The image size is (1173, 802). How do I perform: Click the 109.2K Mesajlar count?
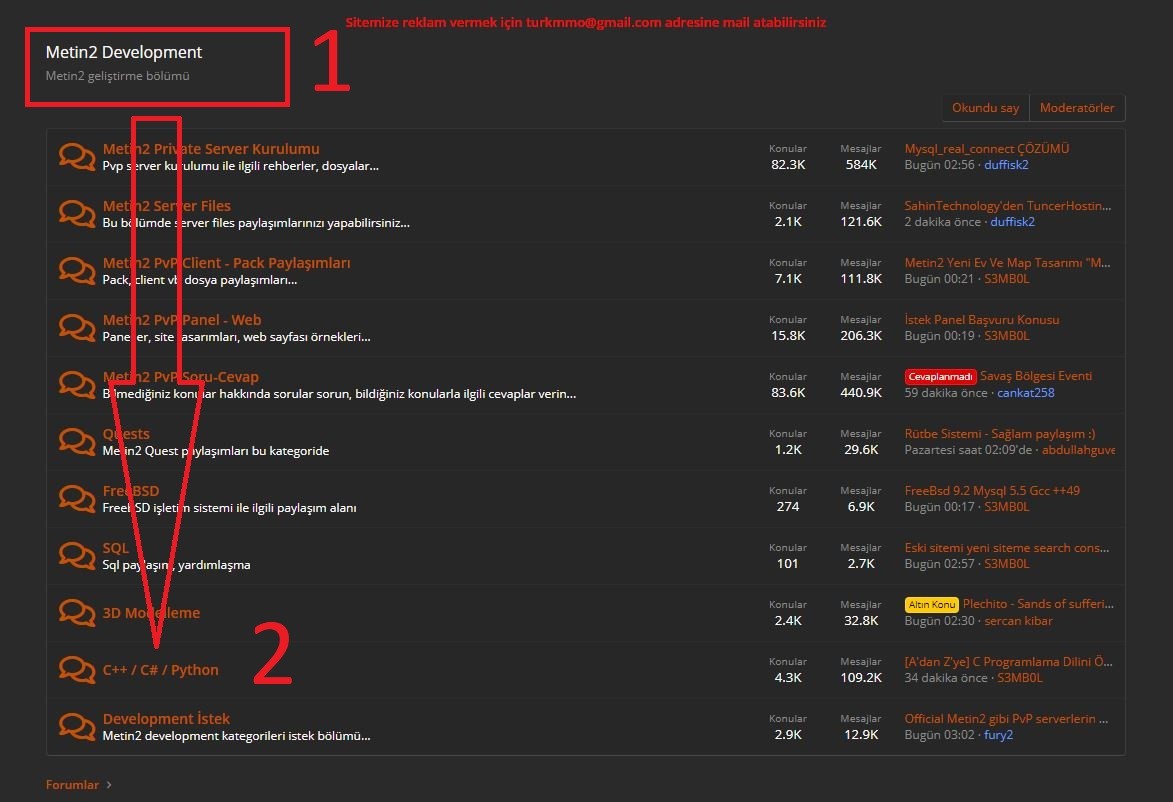click(861, 678)
